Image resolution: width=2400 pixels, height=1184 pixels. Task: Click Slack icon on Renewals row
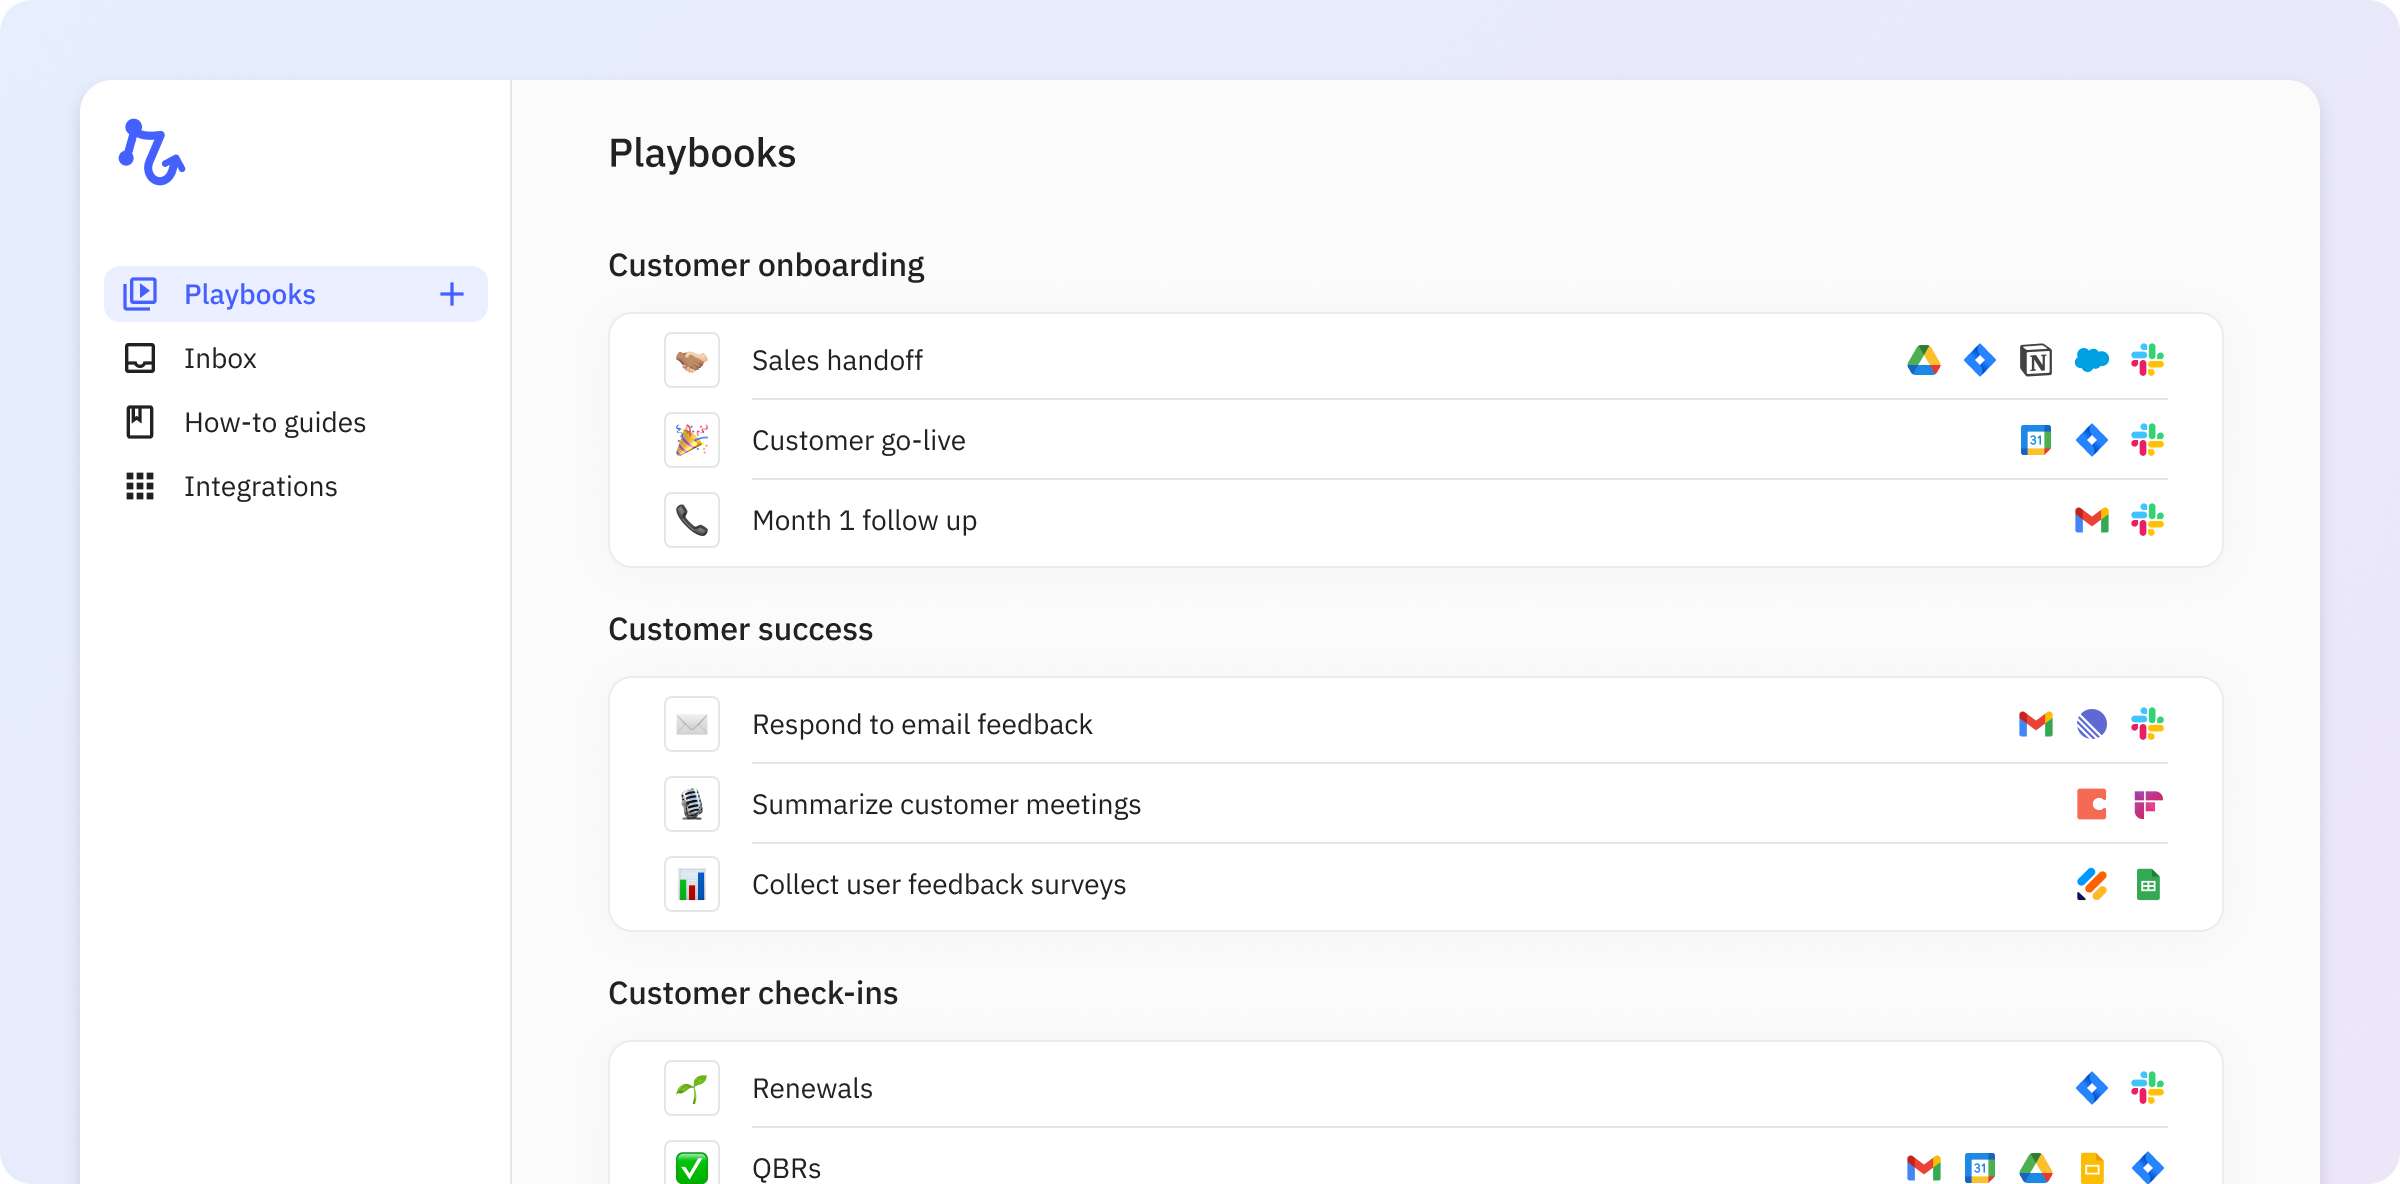point(2147,1088)
